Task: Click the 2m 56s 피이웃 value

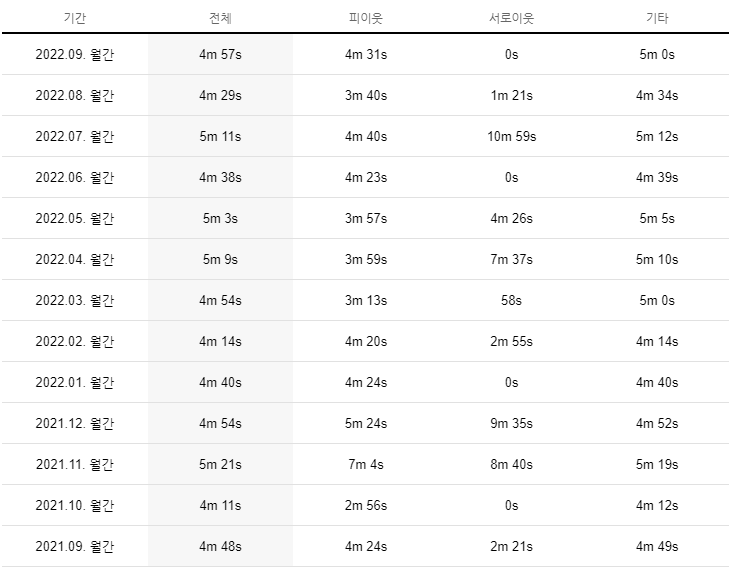Action: (x=366, y=505)
